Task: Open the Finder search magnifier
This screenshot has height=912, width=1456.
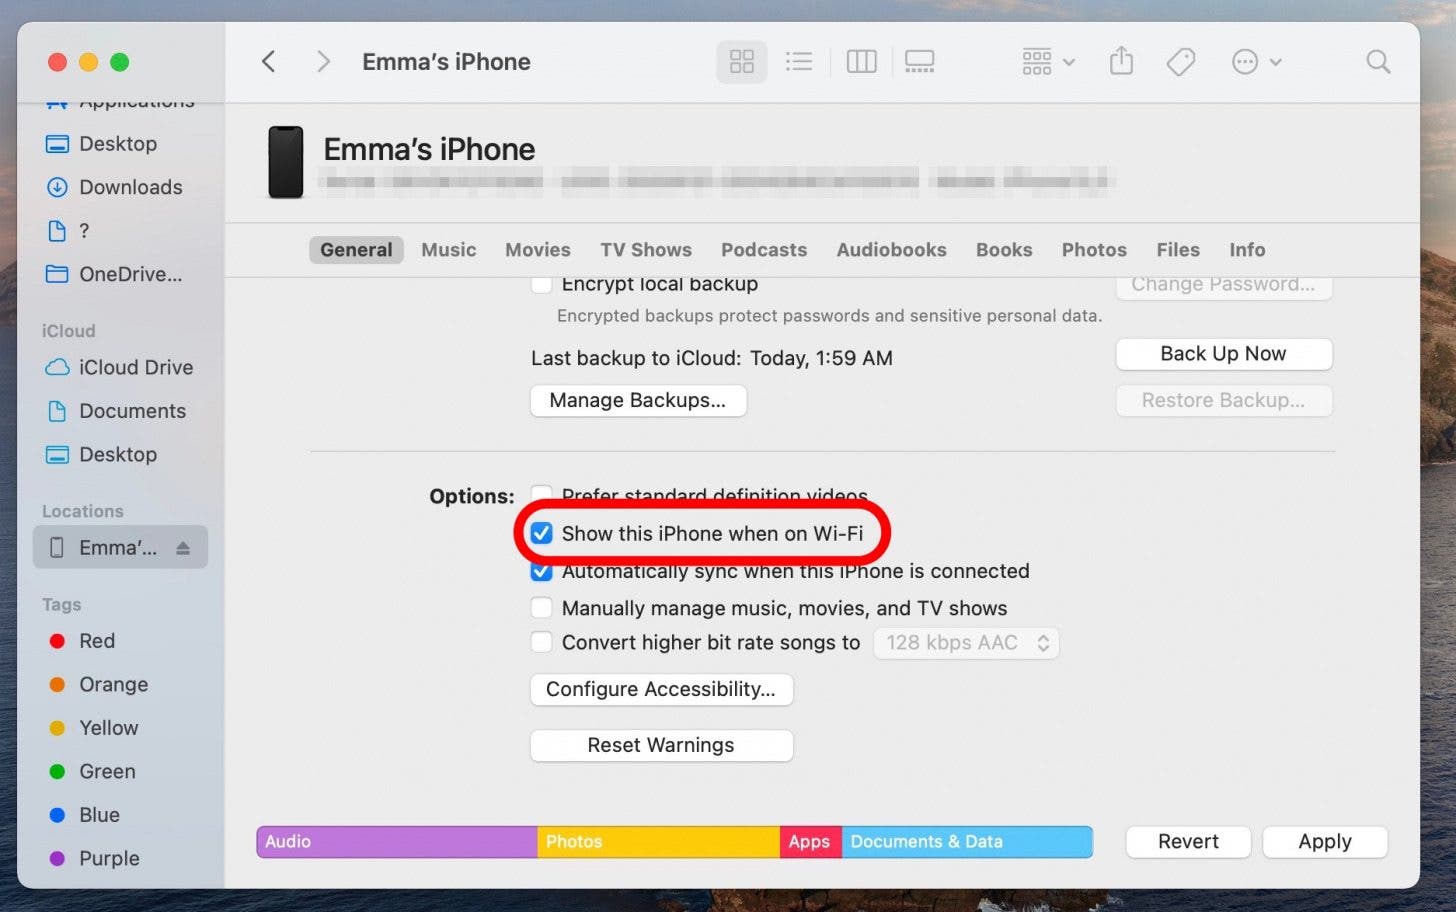Action: tap(1378, 62)
